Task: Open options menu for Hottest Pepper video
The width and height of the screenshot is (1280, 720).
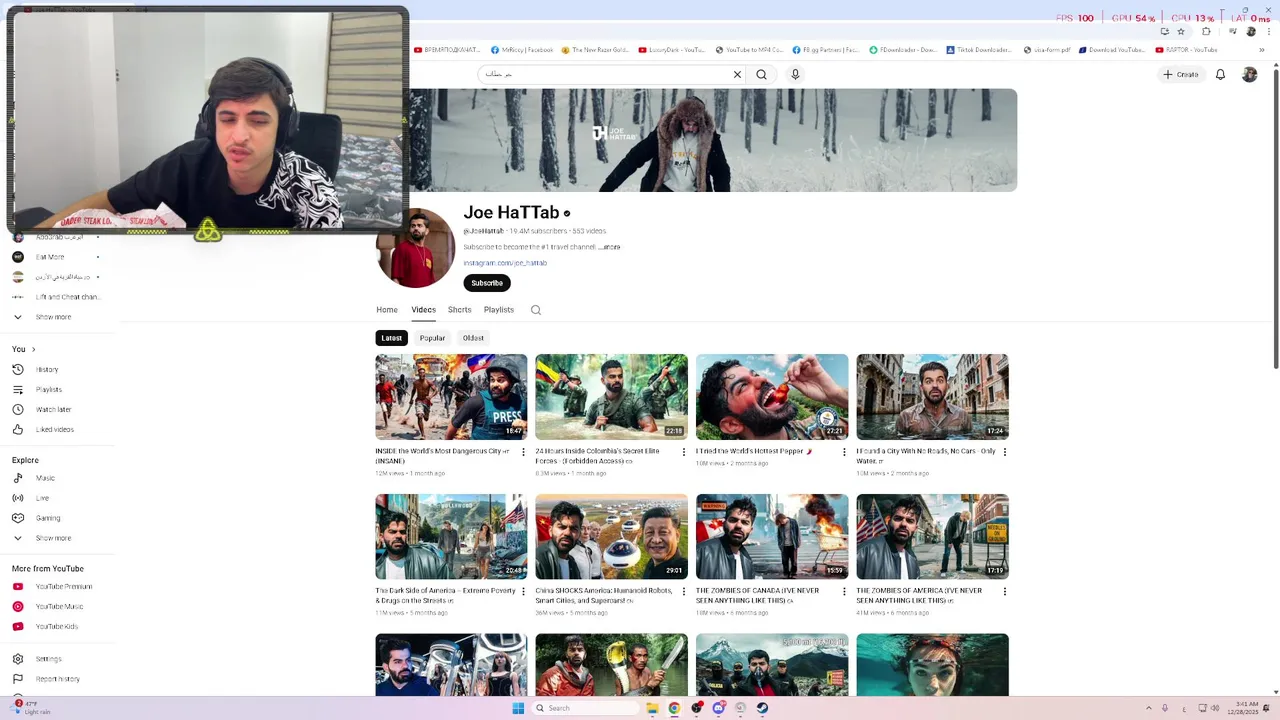Action: click(x=844, y=452)
